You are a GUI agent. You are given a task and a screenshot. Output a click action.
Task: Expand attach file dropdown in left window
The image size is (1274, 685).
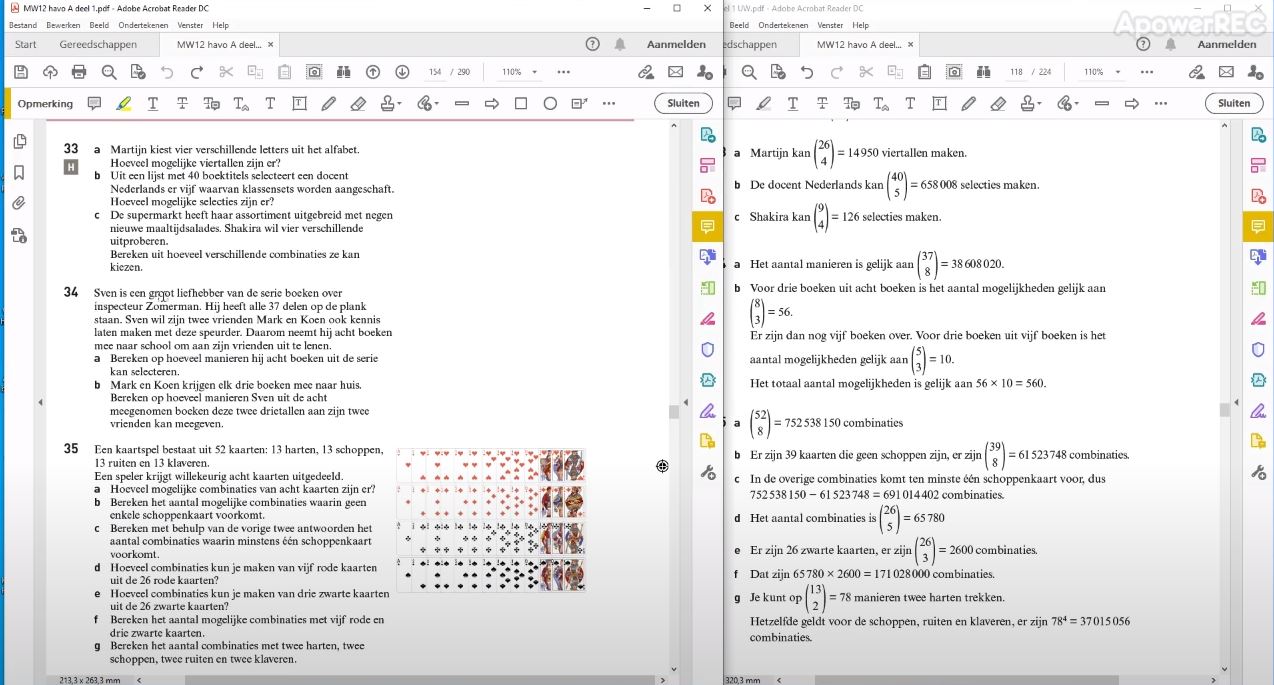click(436, 103)
